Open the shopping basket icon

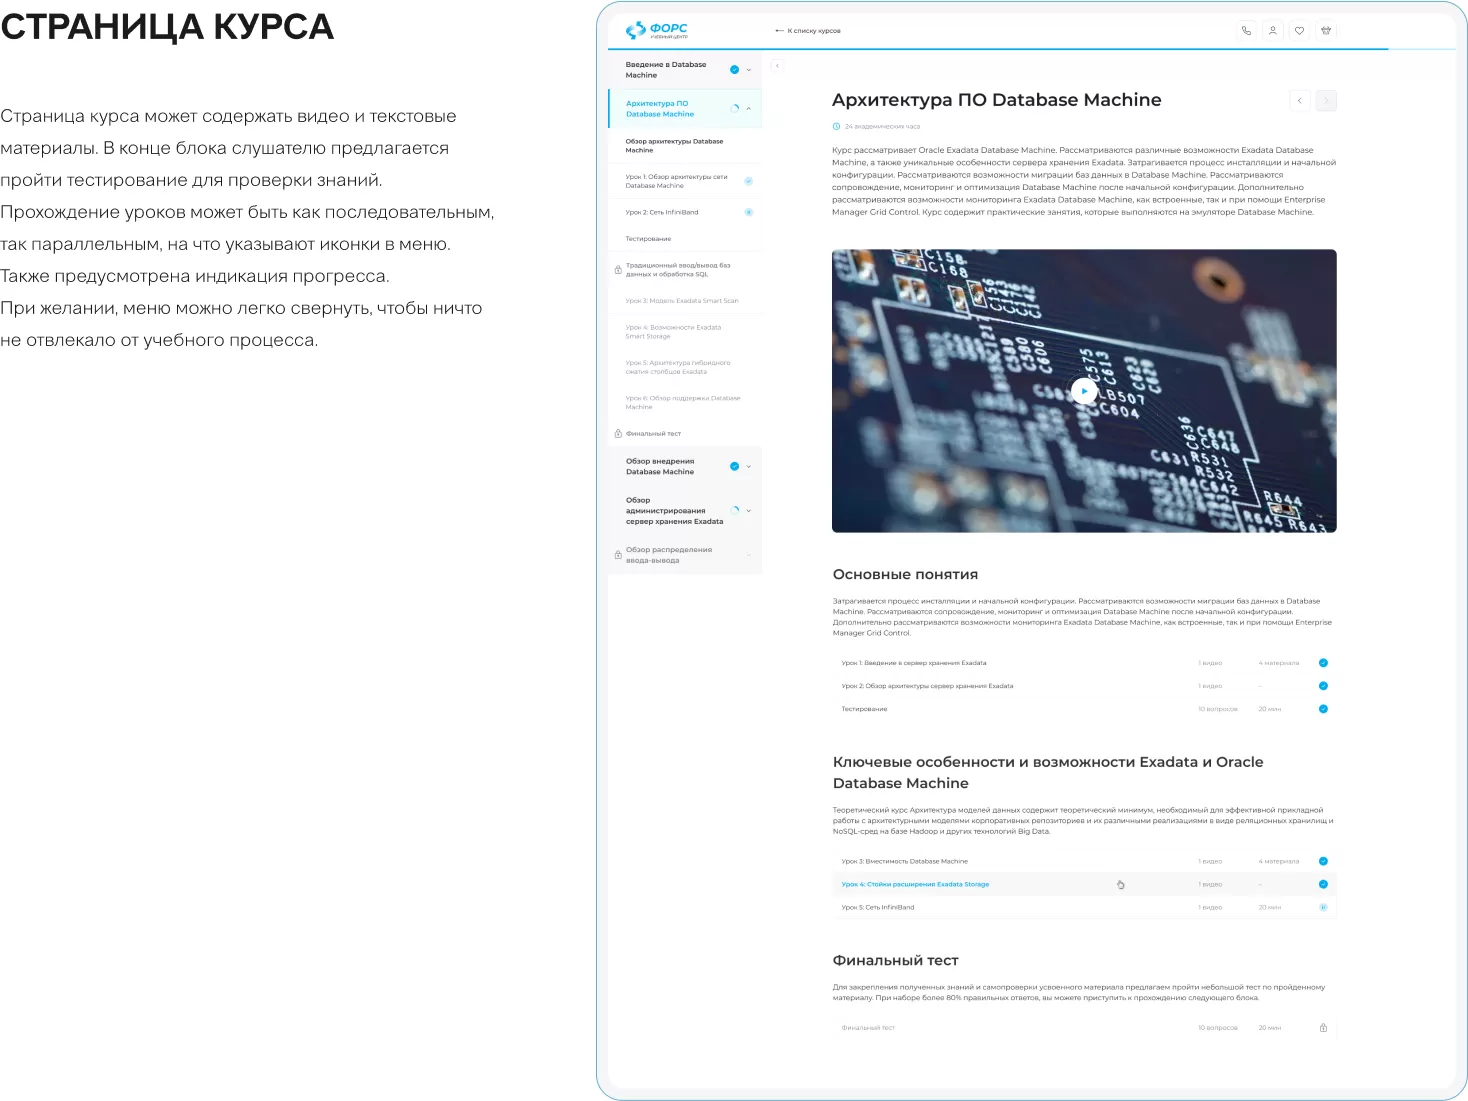(x=1326, y=31)
